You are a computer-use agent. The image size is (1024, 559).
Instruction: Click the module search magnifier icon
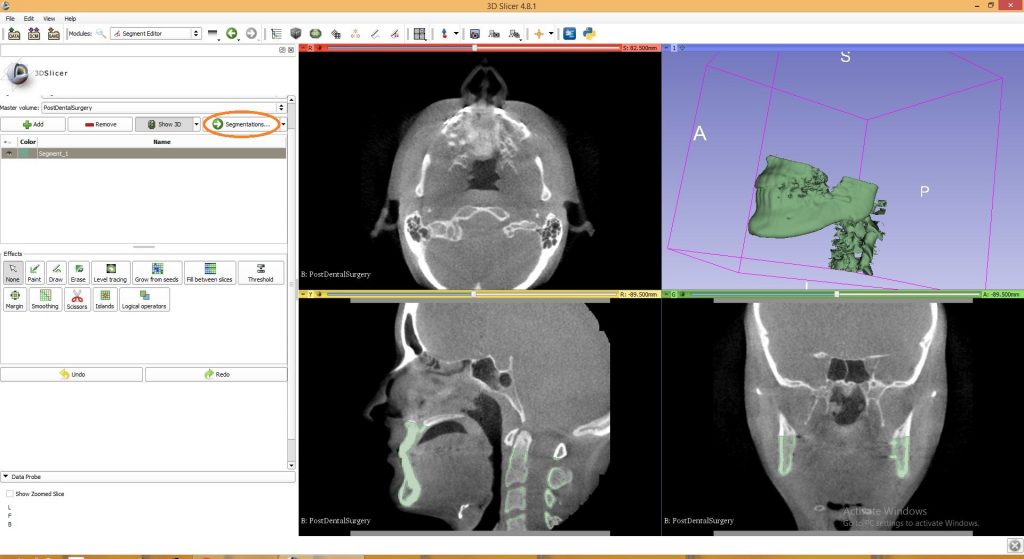tap(101, 33)
